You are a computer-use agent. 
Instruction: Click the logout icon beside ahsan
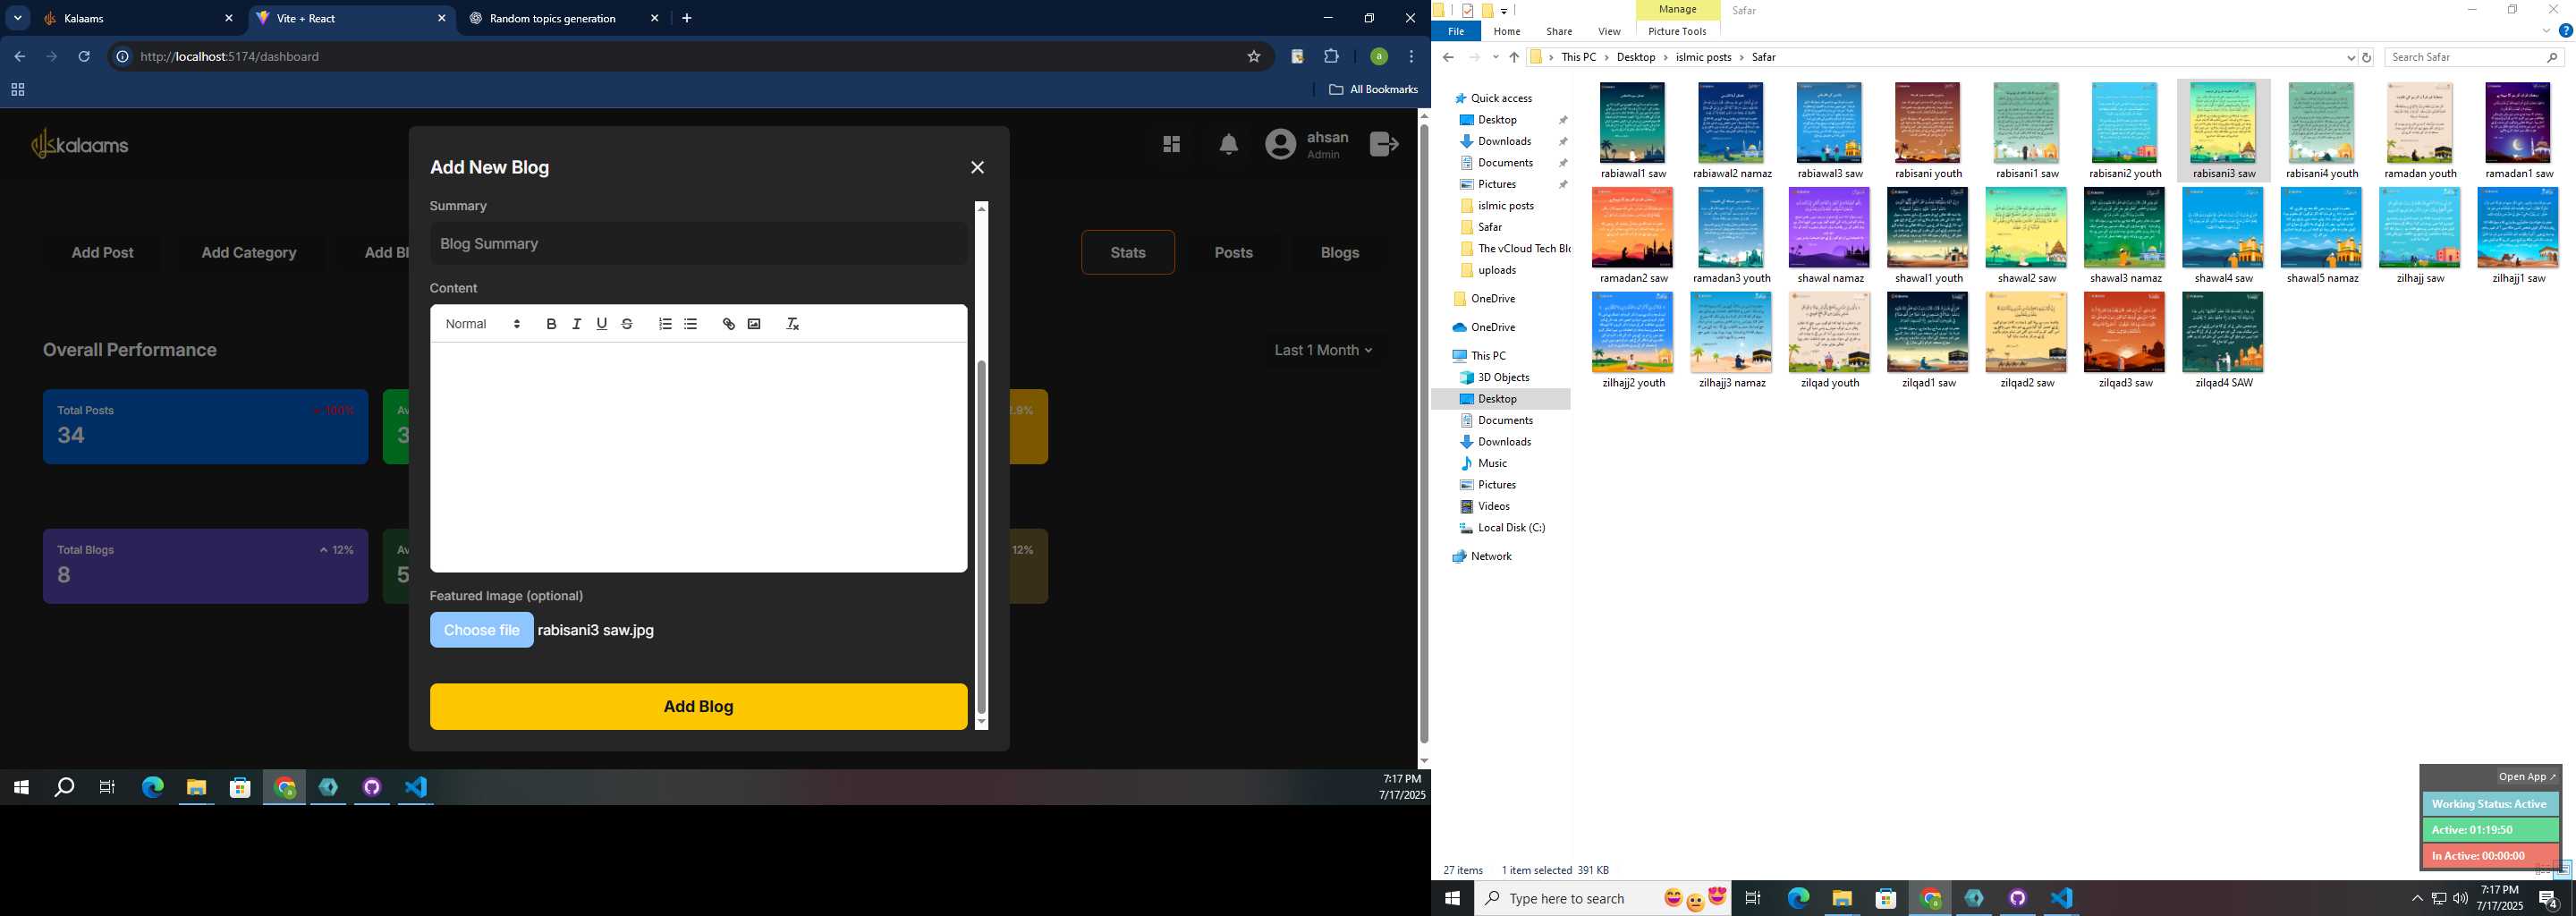[1384, 145]
